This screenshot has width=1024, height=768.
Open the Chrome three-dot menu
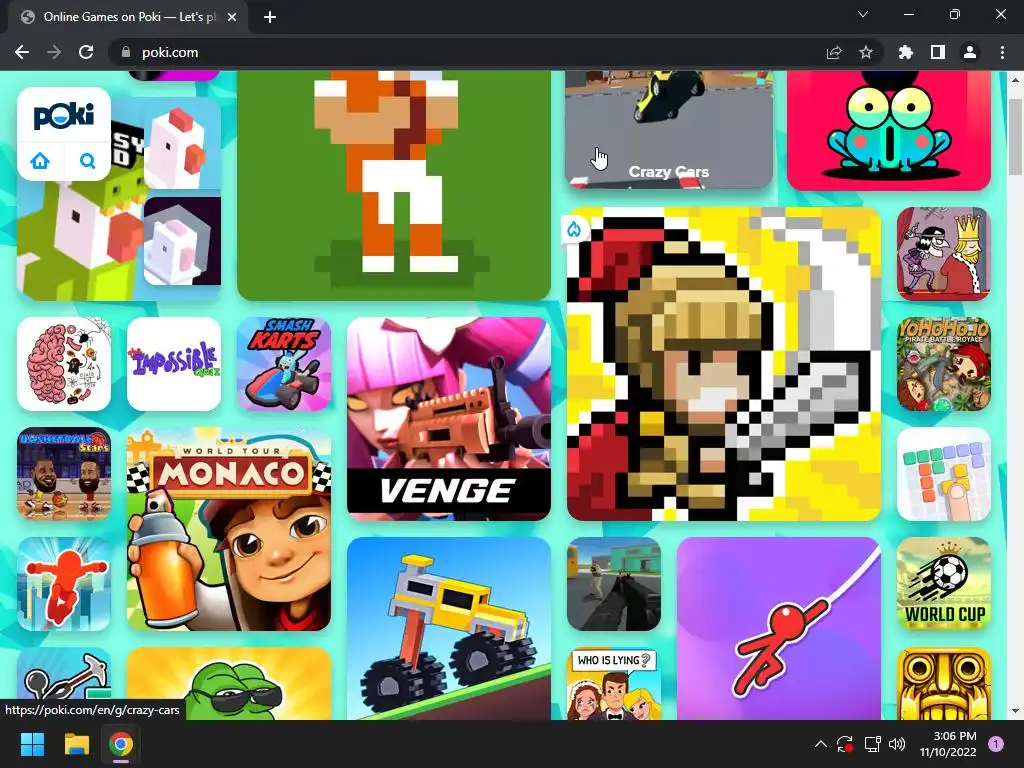(x=1002, y=52)
